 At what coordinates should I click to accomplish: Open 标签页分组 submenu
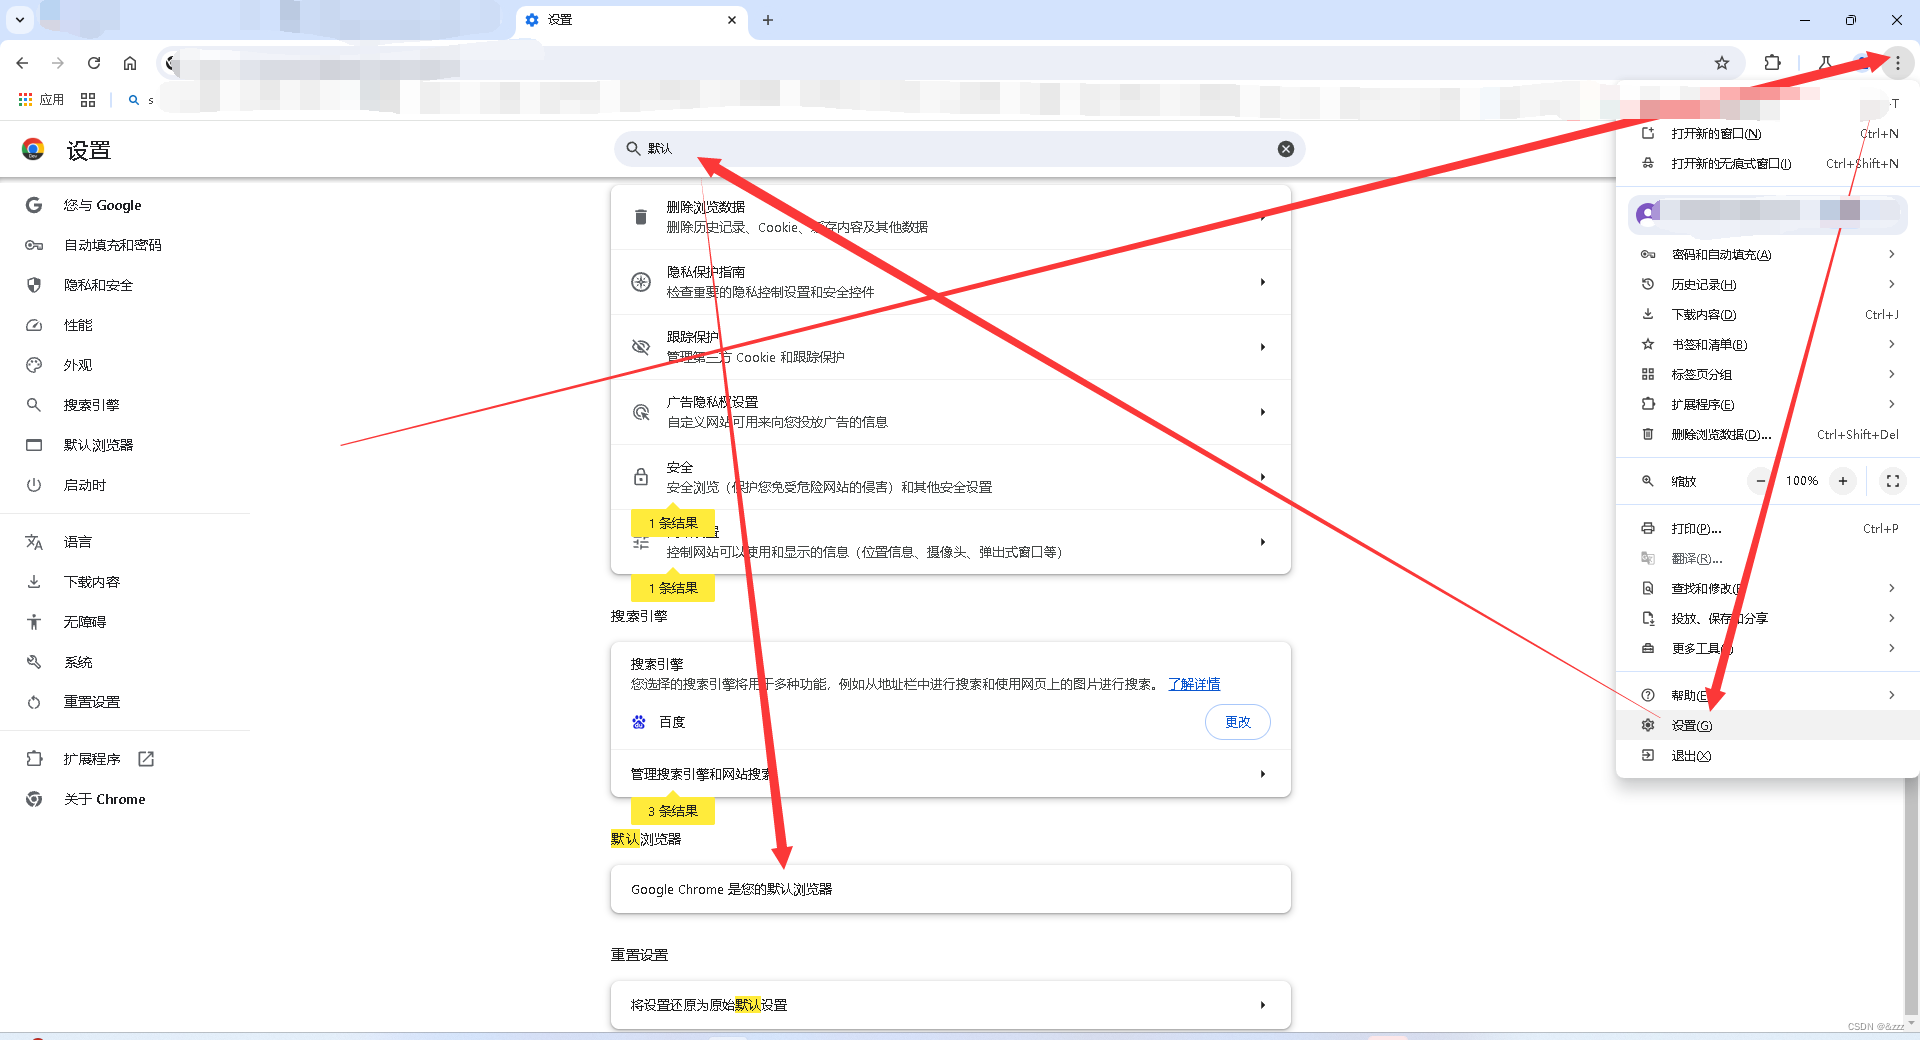coord(1767,375)
